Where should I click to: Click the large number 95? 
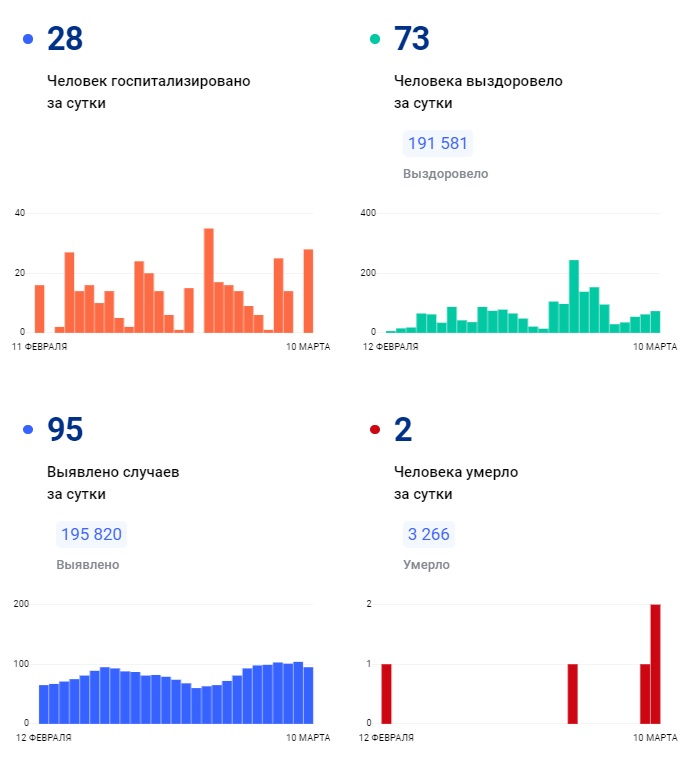[x=65, y=430]
